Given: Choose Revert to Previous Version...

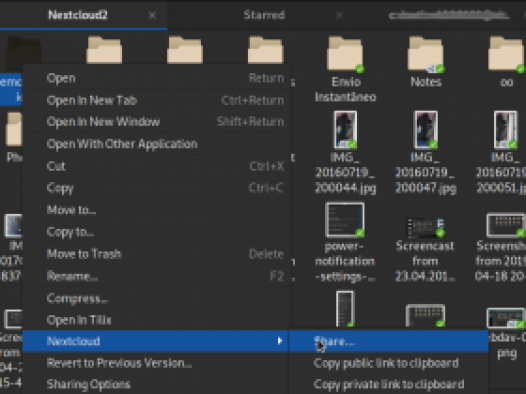Looking at the screenshot, I should [156, 363].
